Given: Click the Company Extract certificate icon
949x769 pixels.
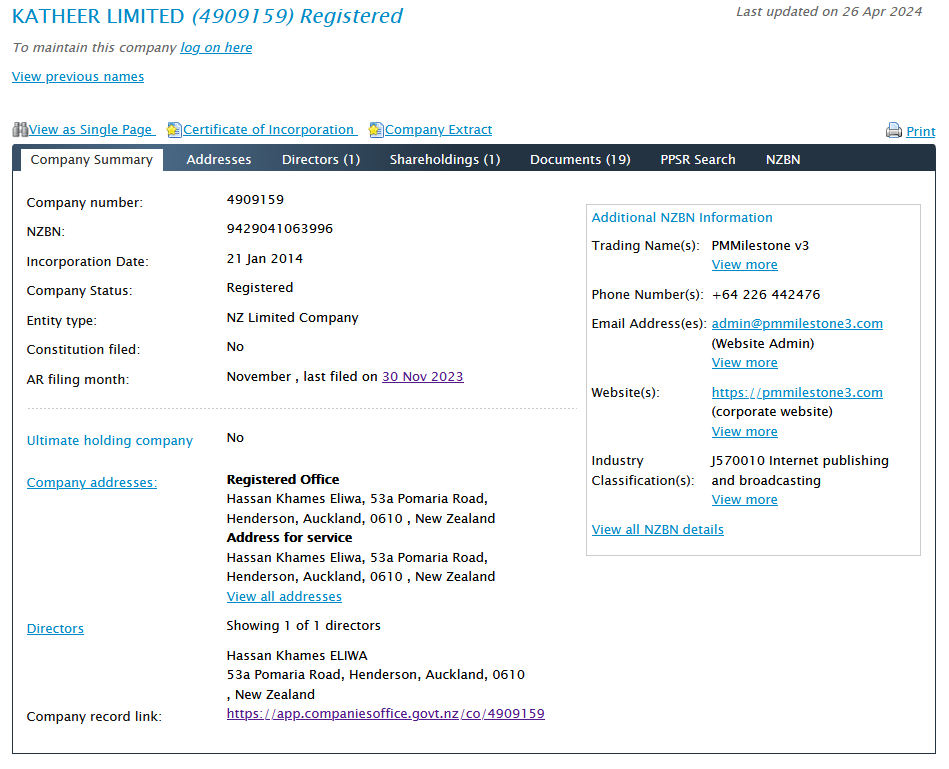Looking at the screenshot, I should (376, 129).
